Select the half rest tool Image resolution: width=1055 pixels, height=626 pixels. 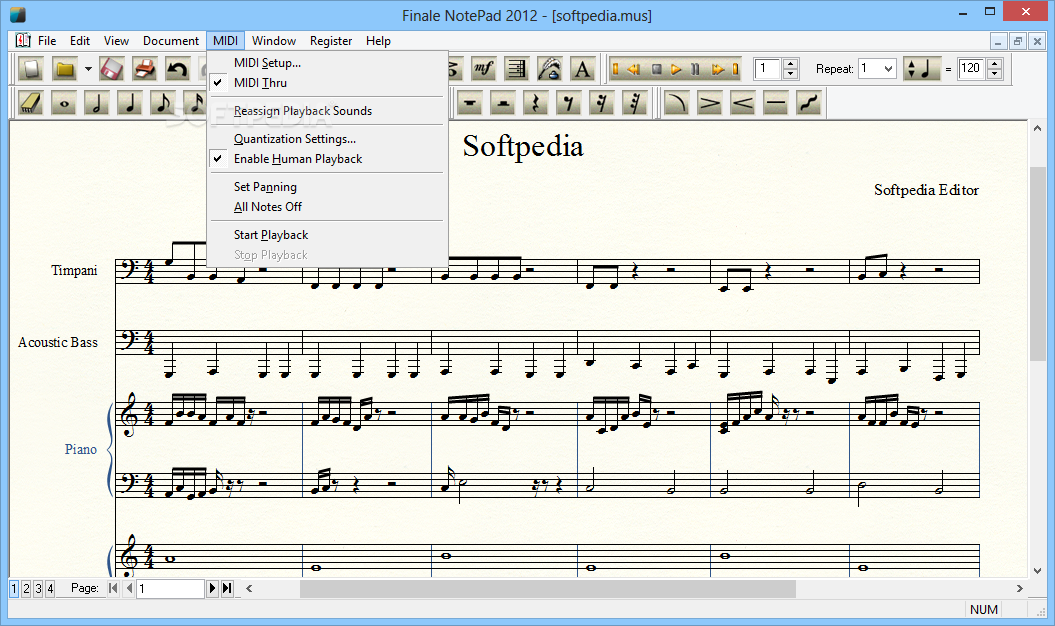(503, 104)
